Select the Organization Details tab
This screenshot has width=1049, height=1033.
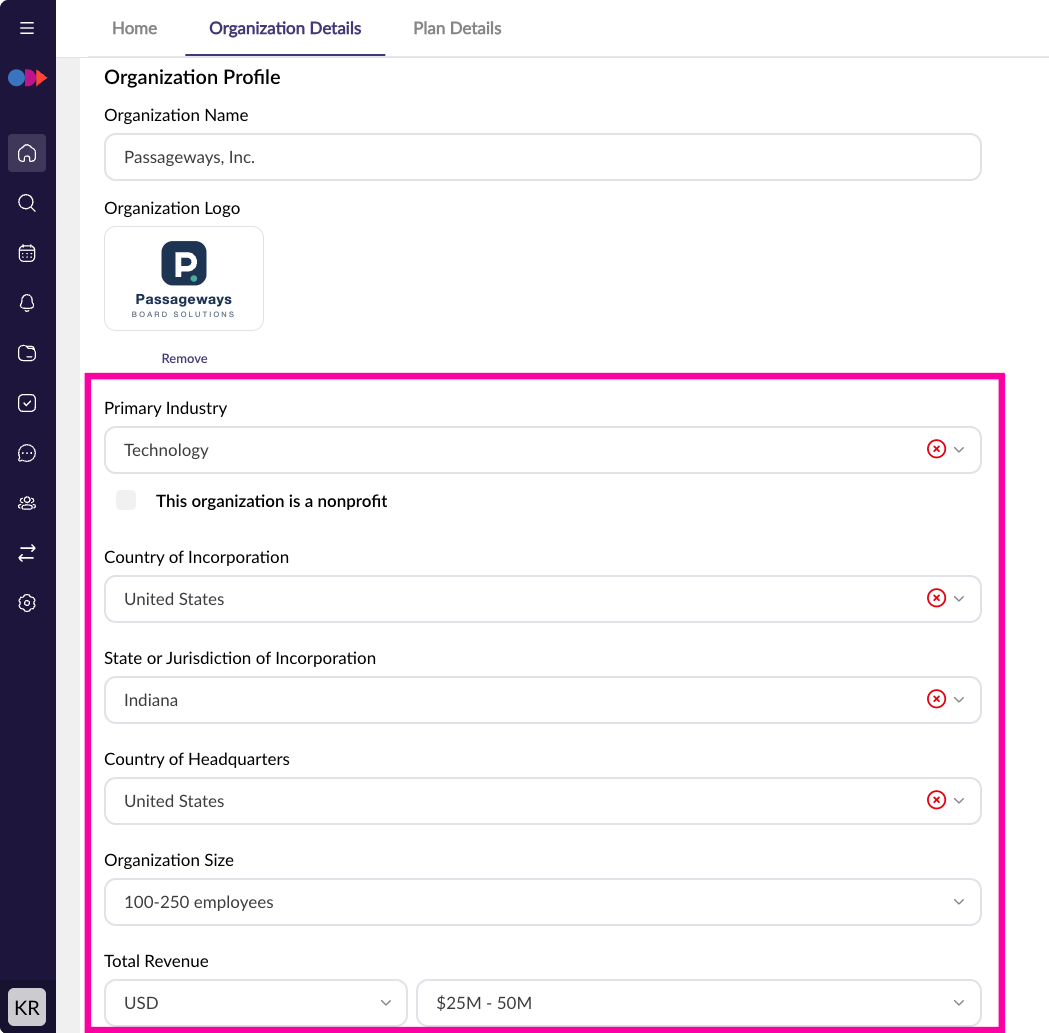[x=285, y=28]
